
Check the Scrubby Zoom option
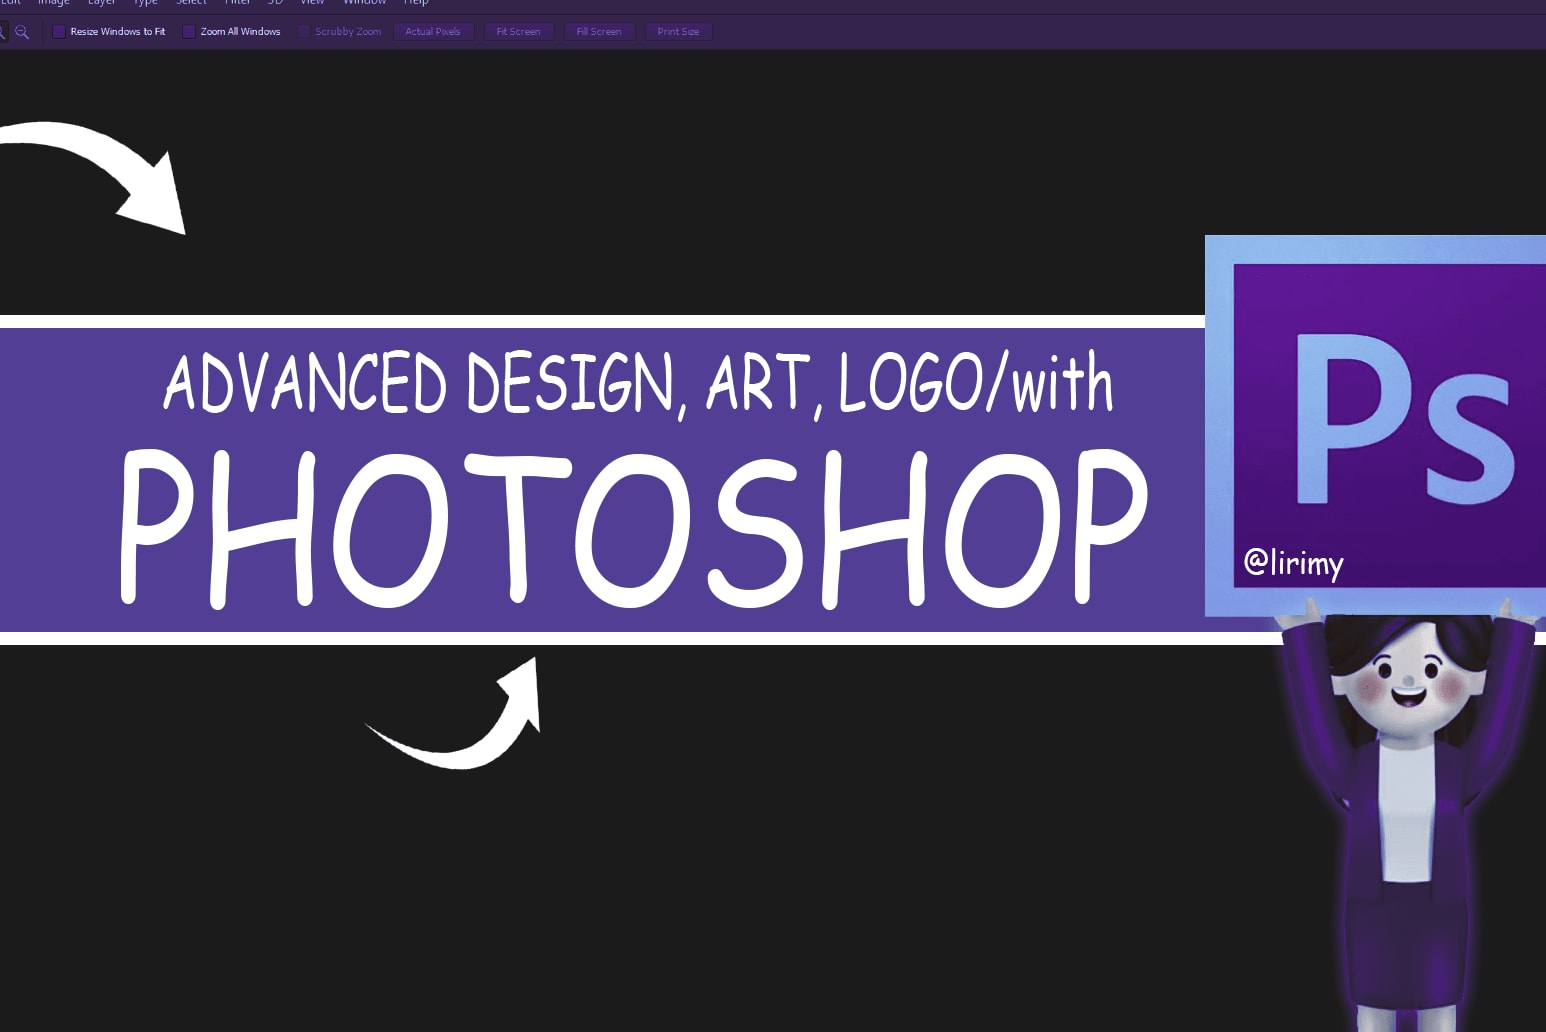click(x=304, y=32)
